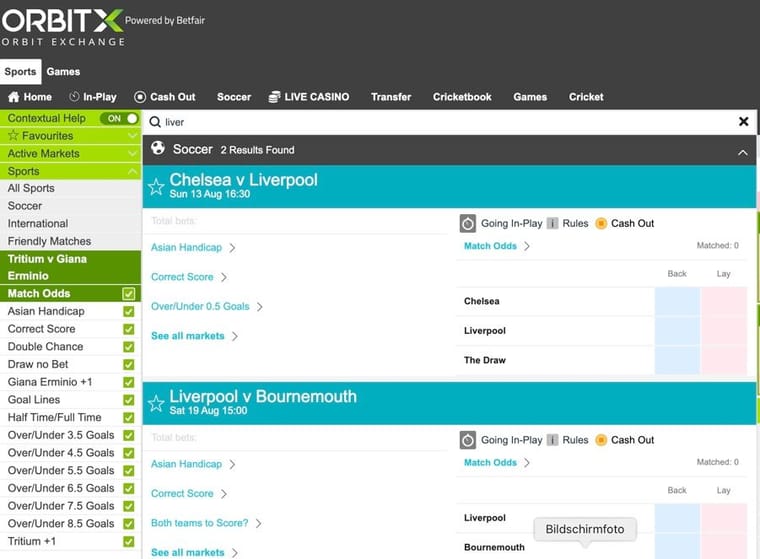This screenshot has height=559, width=760.
Task: Click the Going In-Play clock icon for Liverpool v Bournemouth
Action: pos(467,440)
